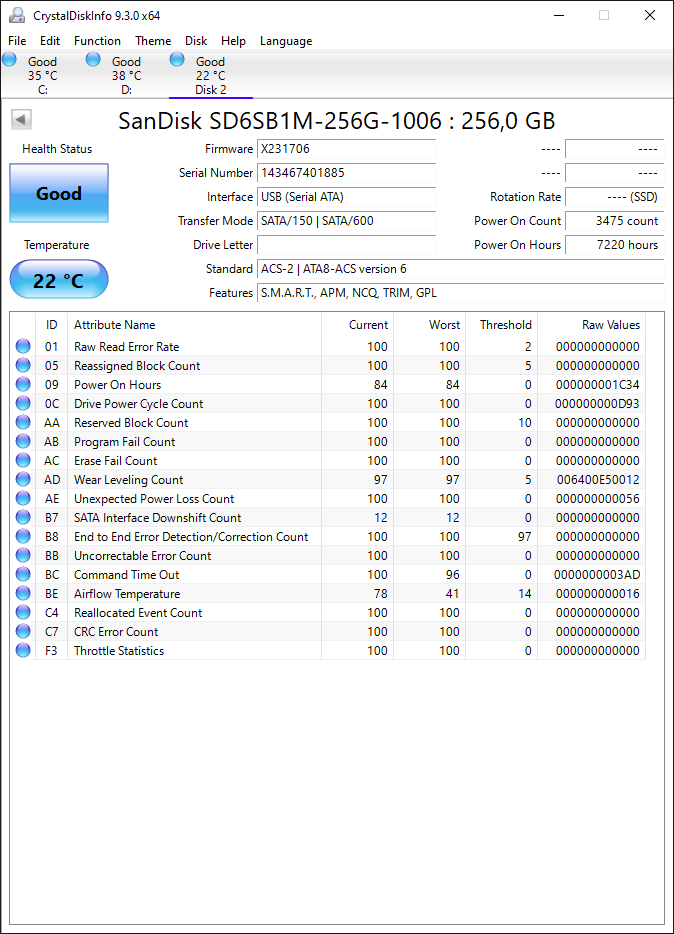Open the Theme menu
This screenshot has width=674, height=934.
tap(153, 41)
